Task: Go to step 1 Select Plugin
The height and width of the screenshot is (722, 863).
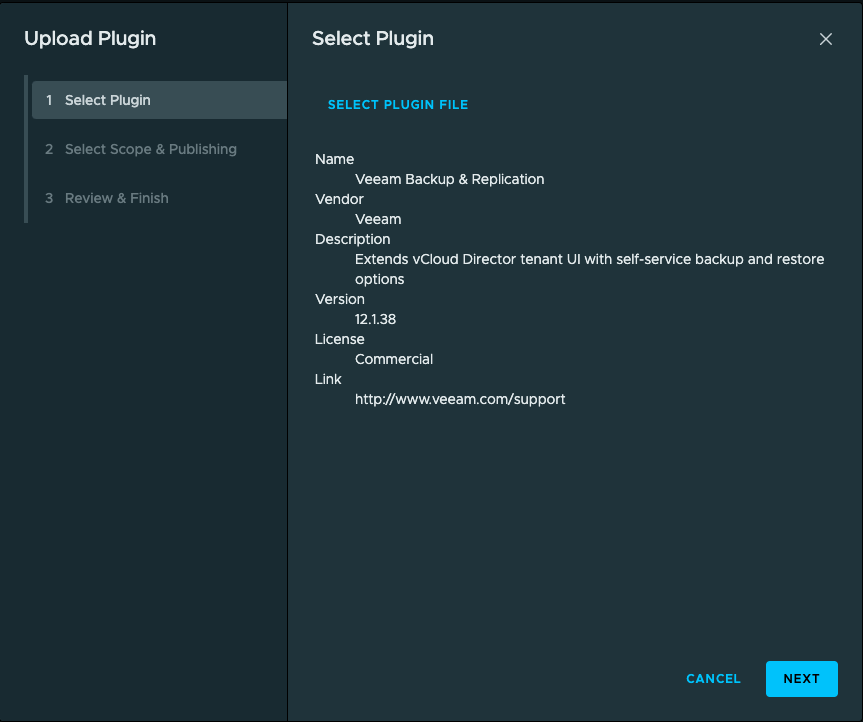Action: click(159, 100)
